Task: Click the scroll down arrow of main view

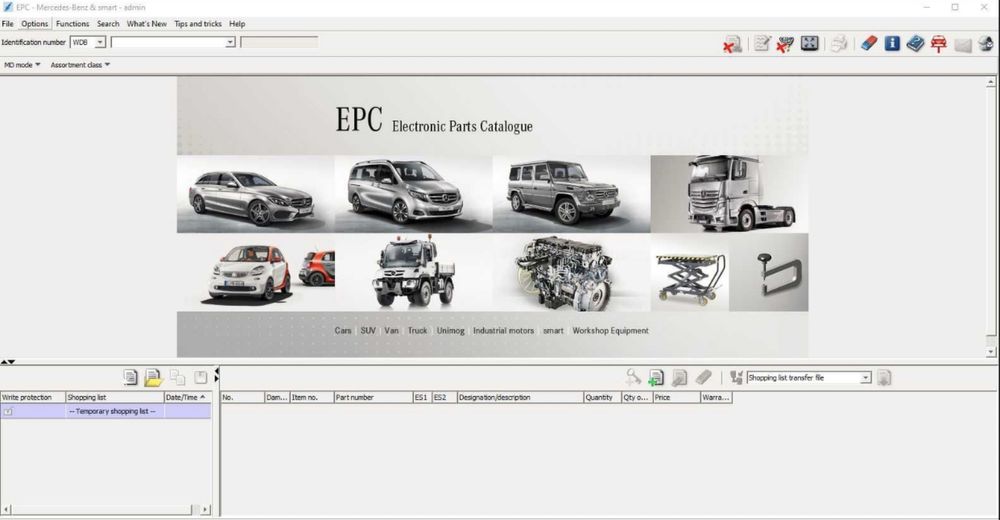Action: click(x=990, y=352)
